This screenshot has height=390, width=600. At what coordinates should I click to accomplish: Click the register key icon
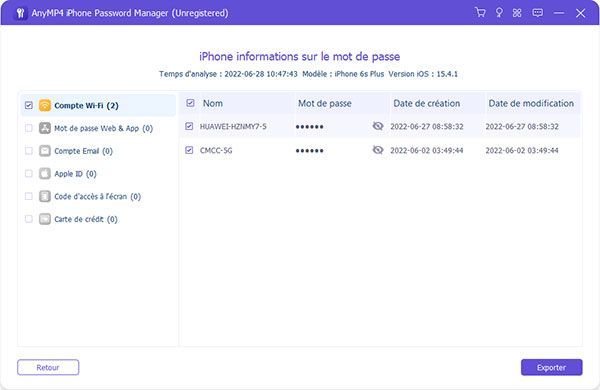click(499, 13)
